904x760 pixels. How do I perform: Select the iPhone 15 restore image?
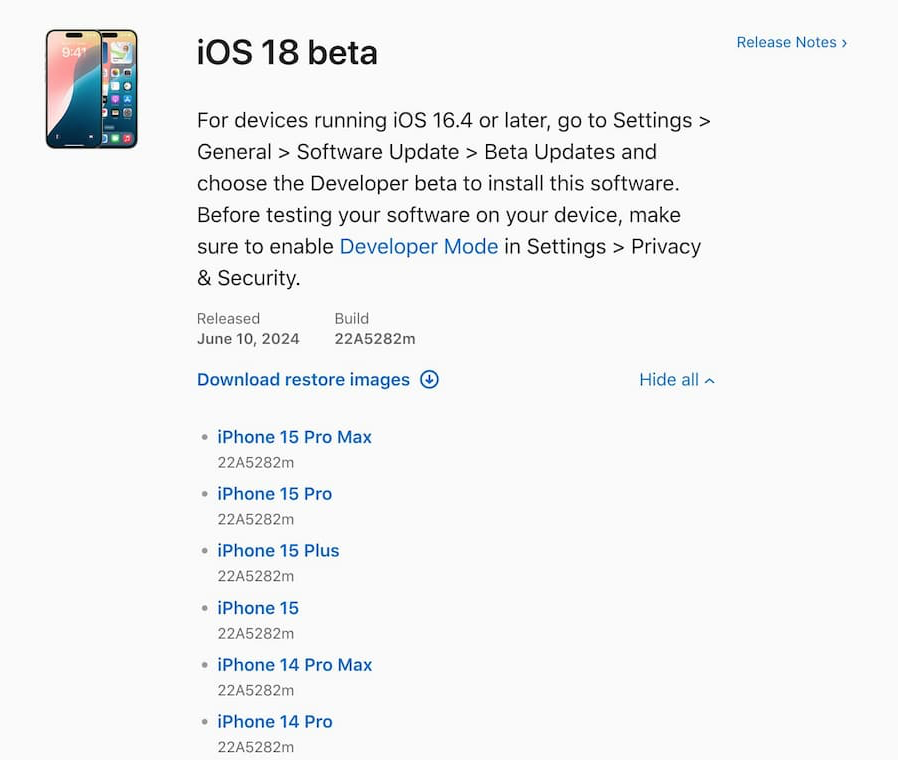point(258,608)
